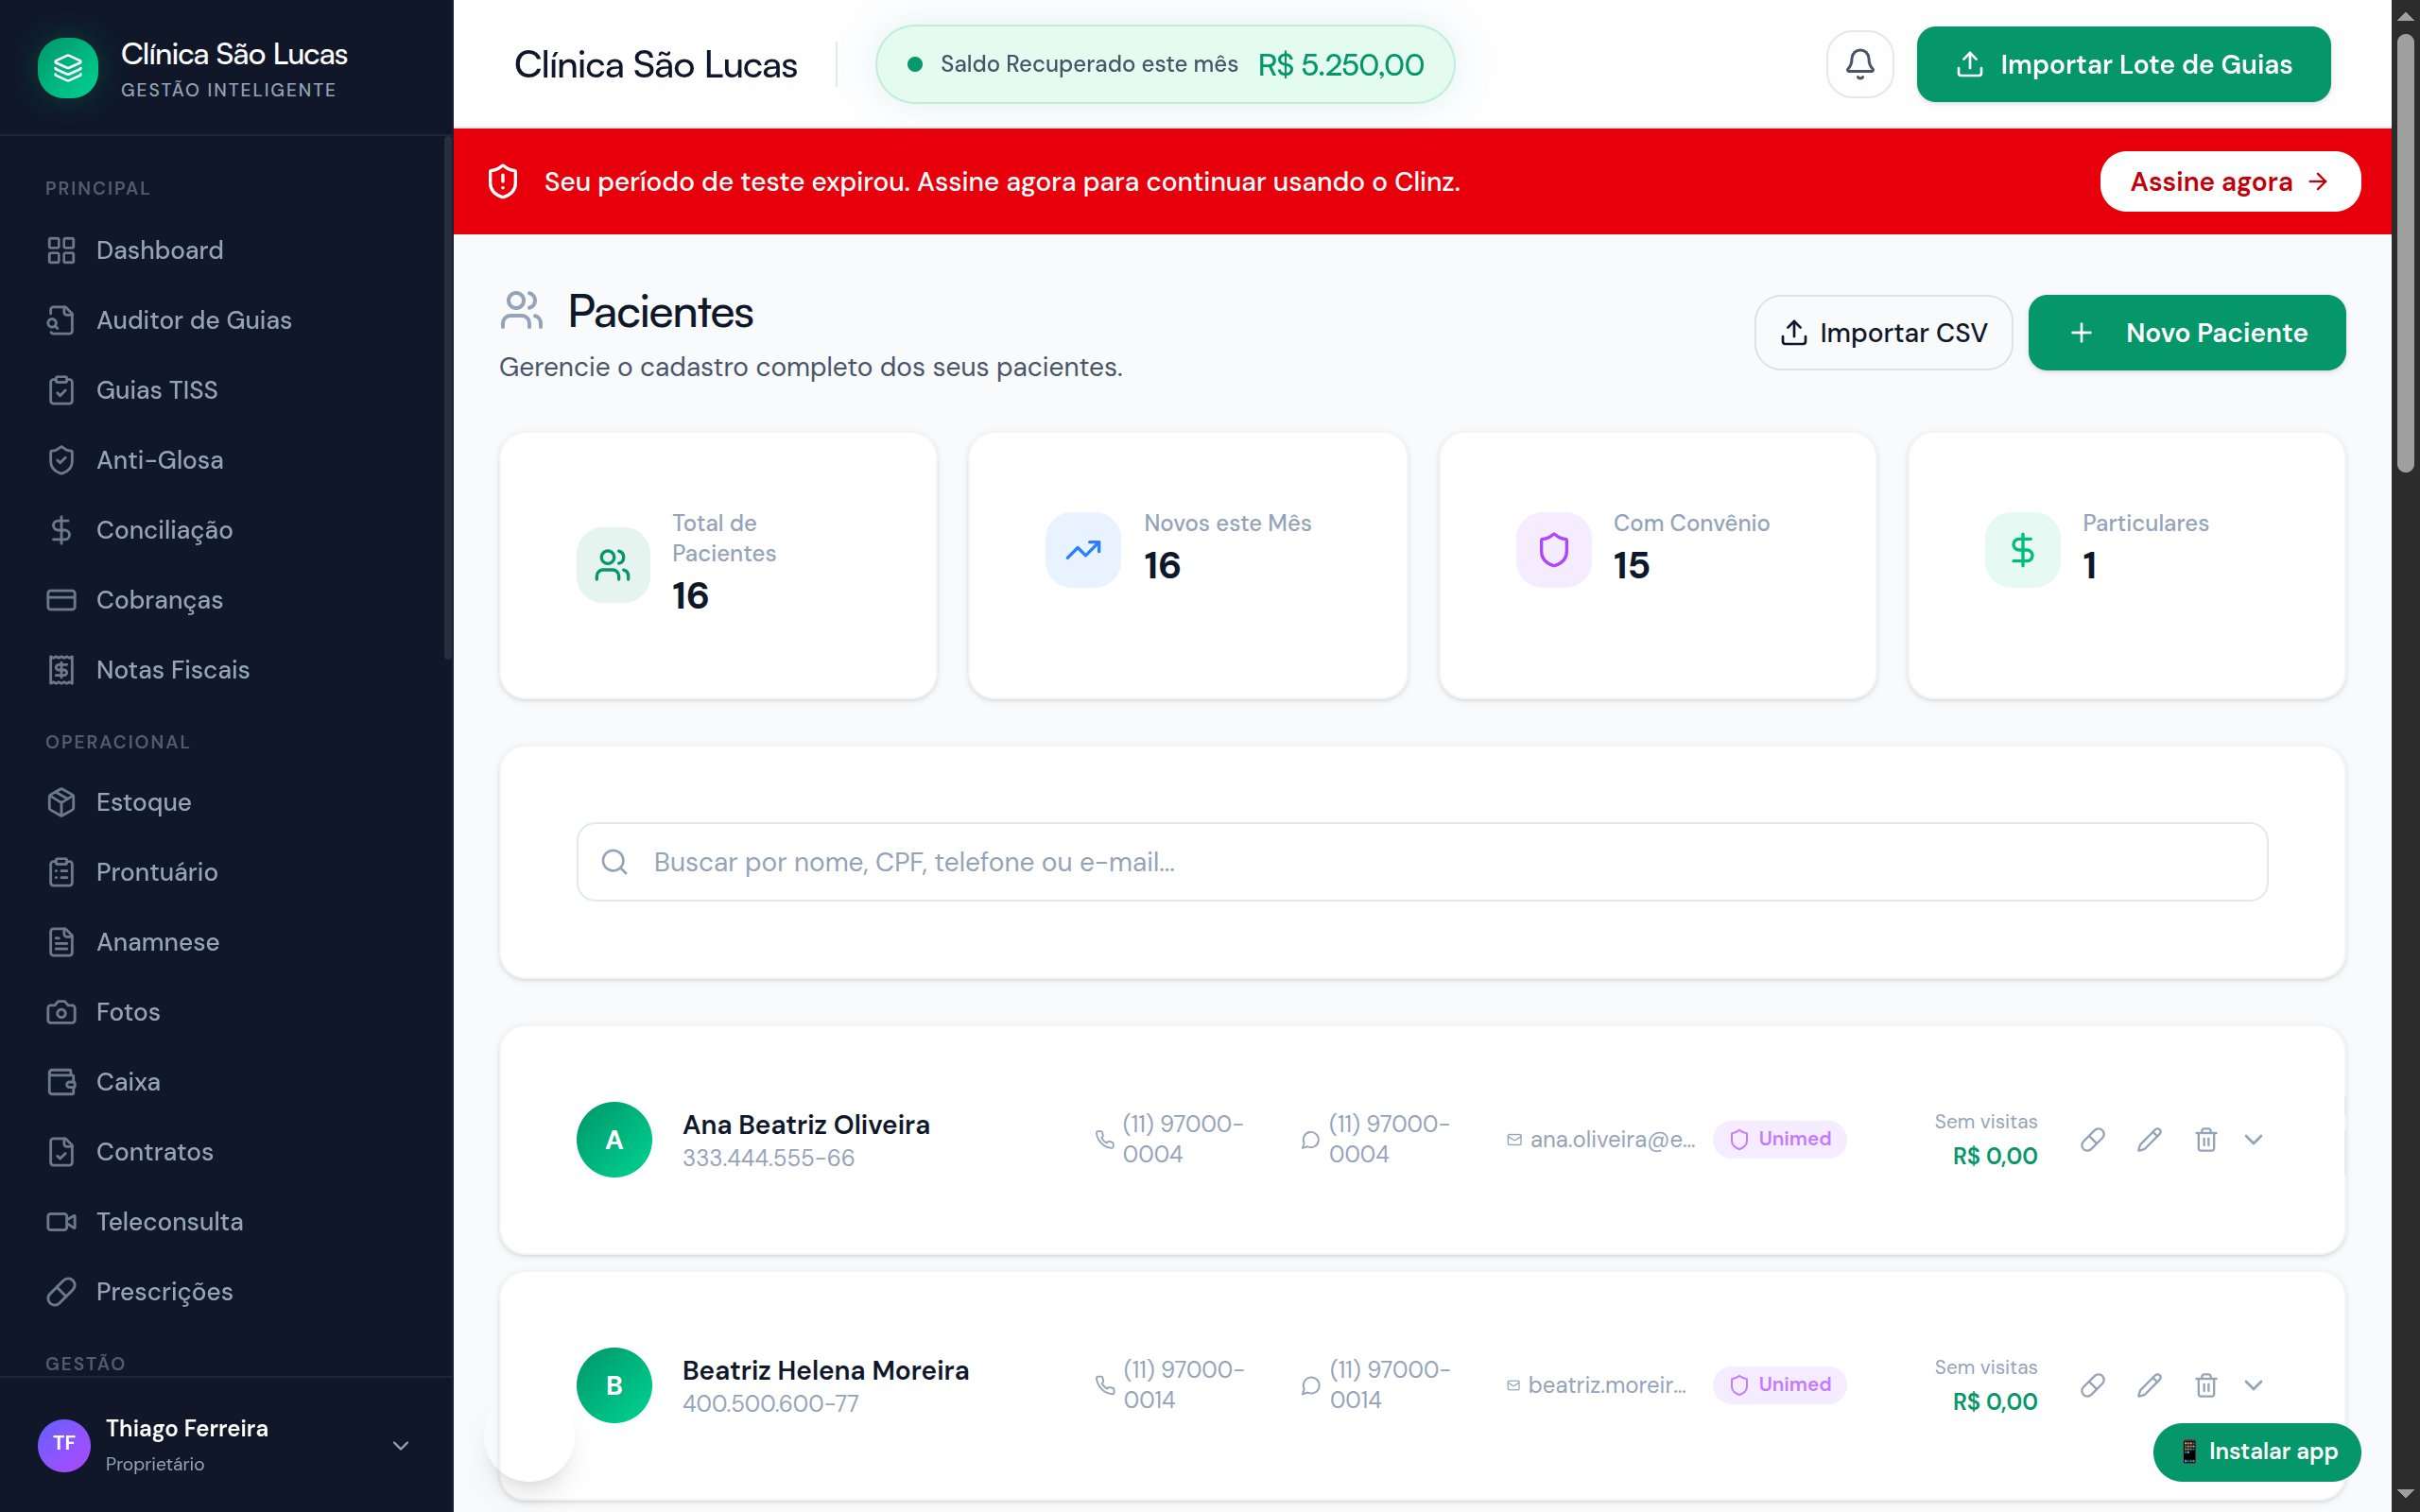2420x1512 pixels.
Task: Click the Novo Paciente button
Action: click(x=2186, y=333)
